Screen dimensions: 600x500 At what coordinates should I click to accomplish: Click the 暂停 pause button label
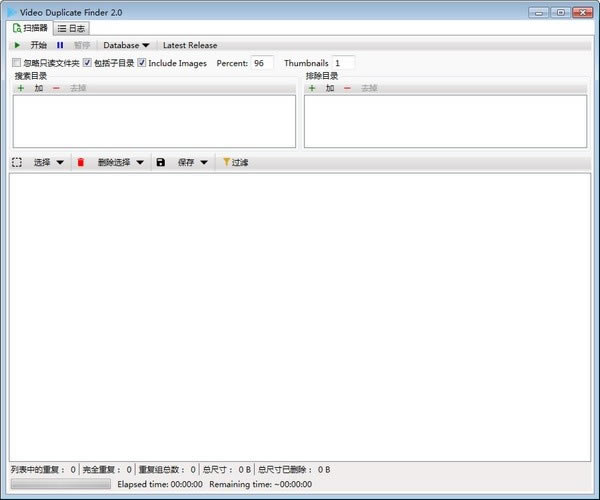[x=82, y=45]
